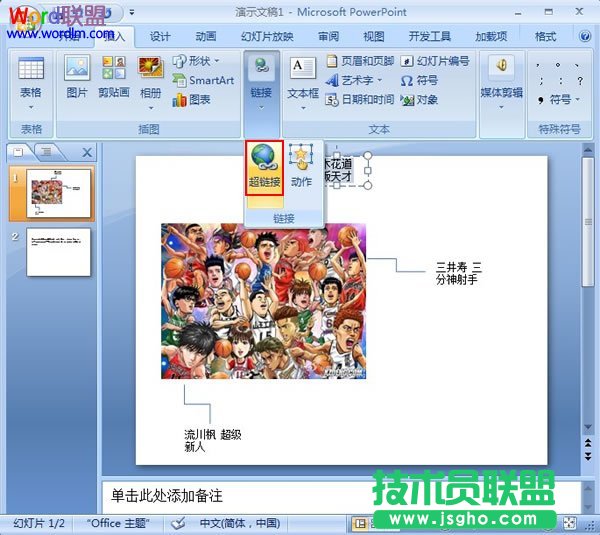Click the Next Slide double-arrow button
Screen dimensions: 600x535
[588, 456]
